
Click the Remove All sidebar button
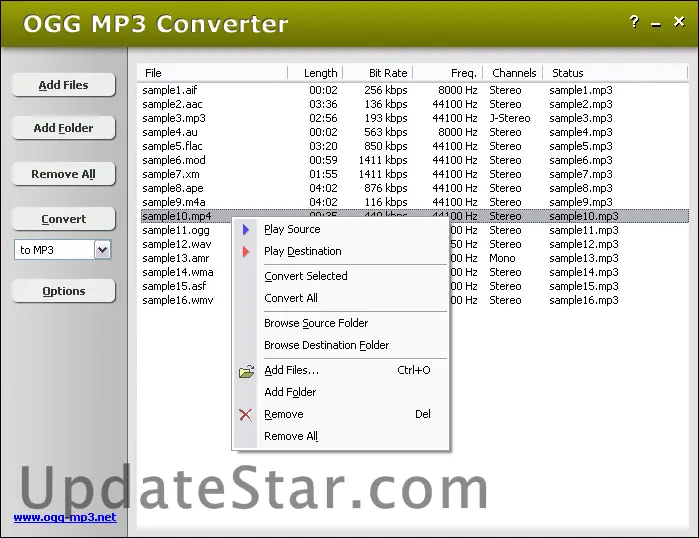click(63, 174)
